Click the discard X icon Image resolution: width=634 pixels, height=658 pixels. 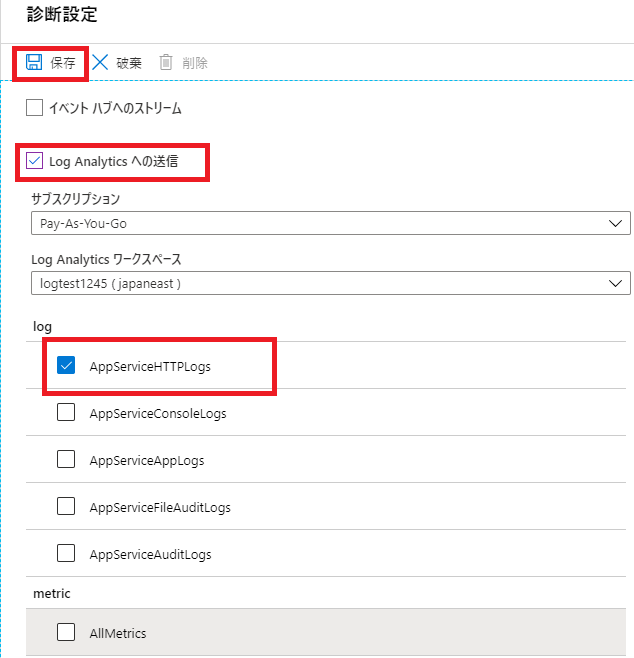tap(100, 62)
